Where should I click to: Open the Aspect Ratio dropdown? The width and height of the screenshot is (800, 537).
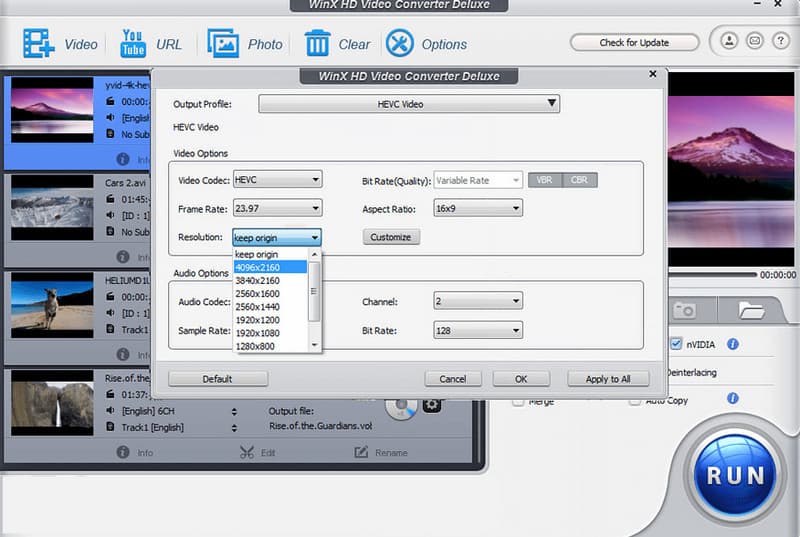point(478,208)
